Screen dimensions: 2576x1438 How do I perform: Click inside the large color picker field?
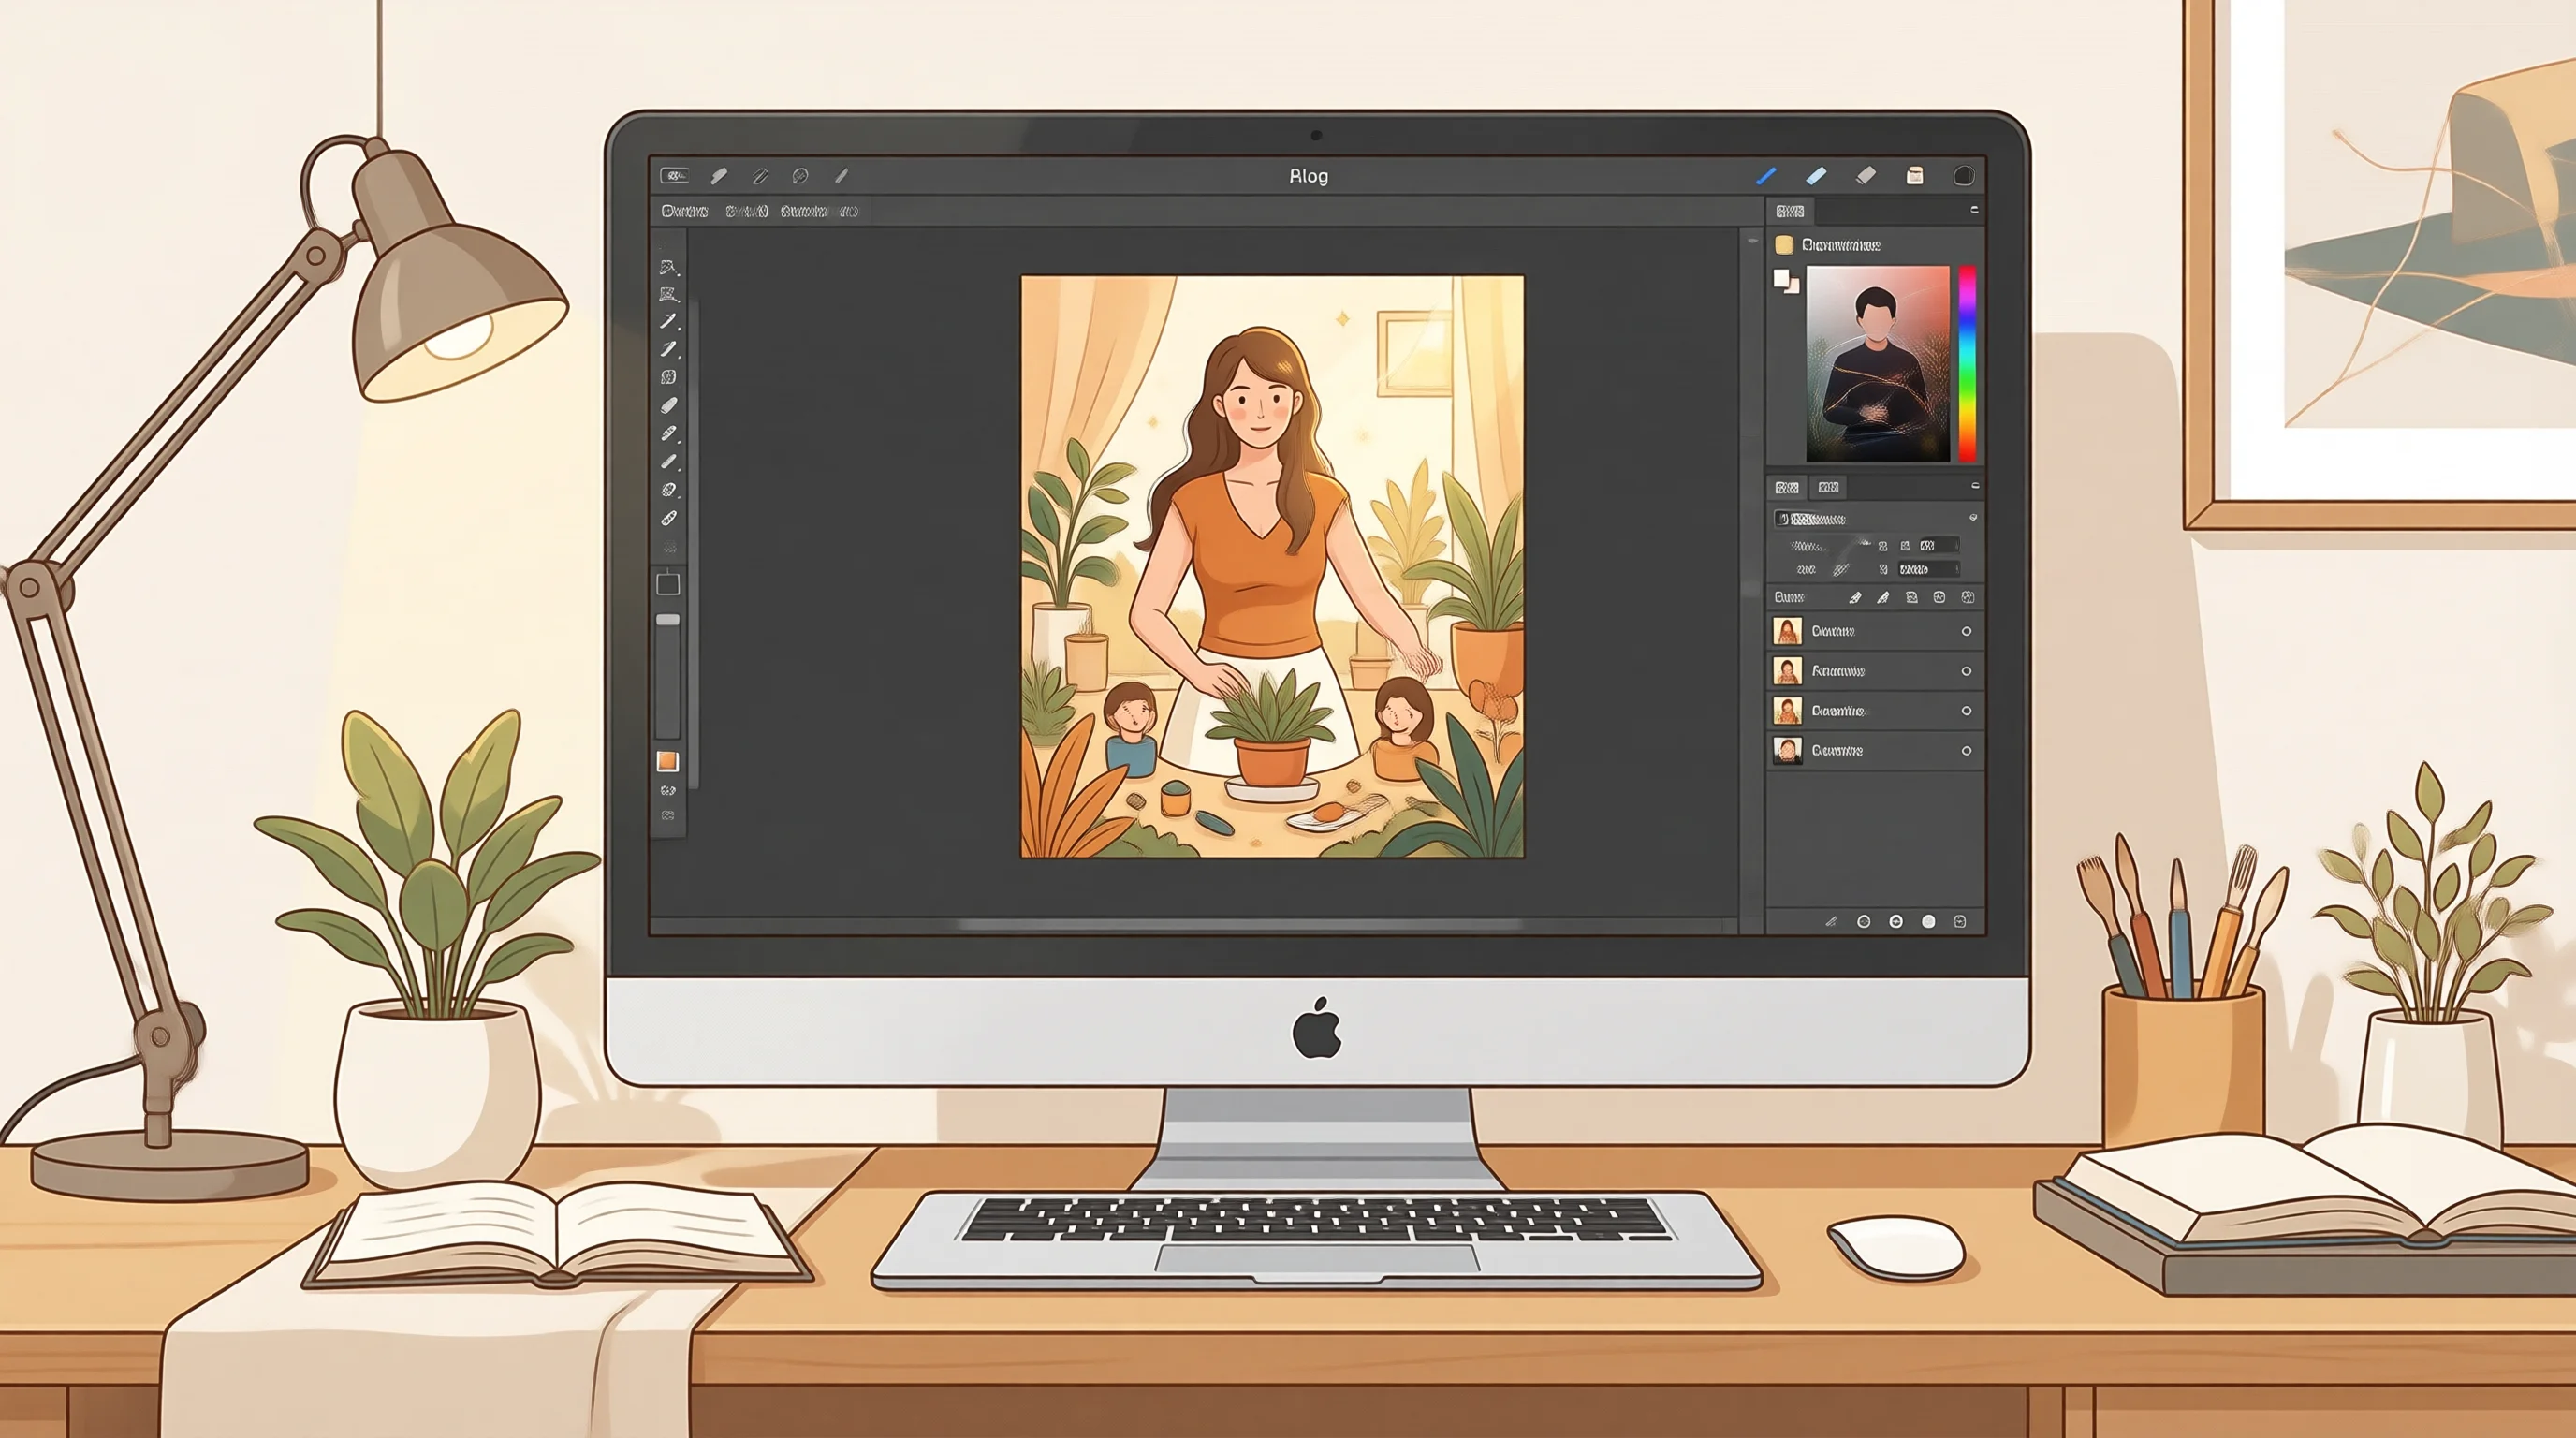pyautogui.click(x=1878, y=364)
